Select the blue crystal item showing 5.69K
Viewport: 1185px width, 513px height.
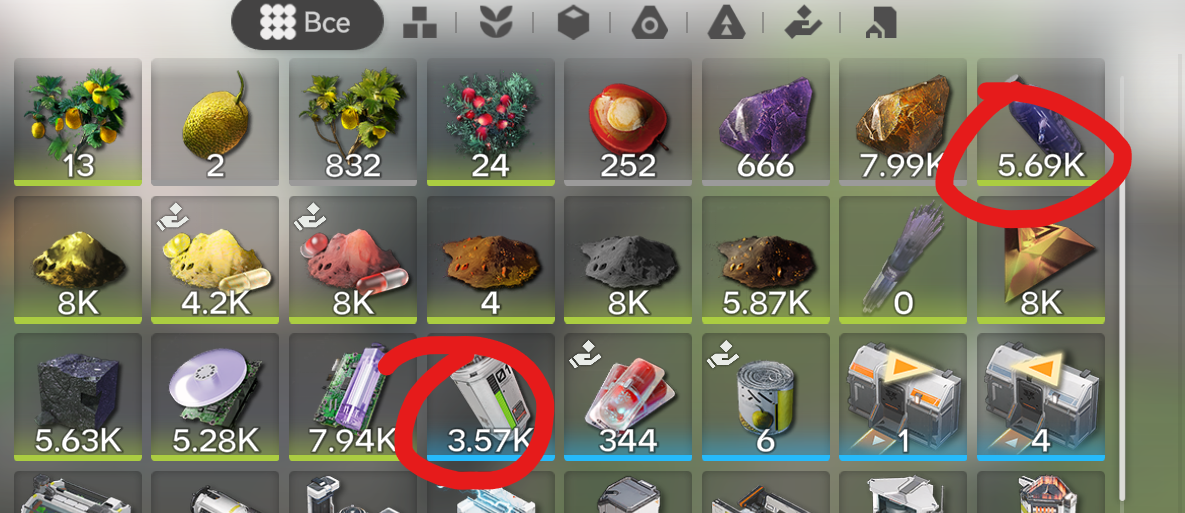[x=1041, y=122]
